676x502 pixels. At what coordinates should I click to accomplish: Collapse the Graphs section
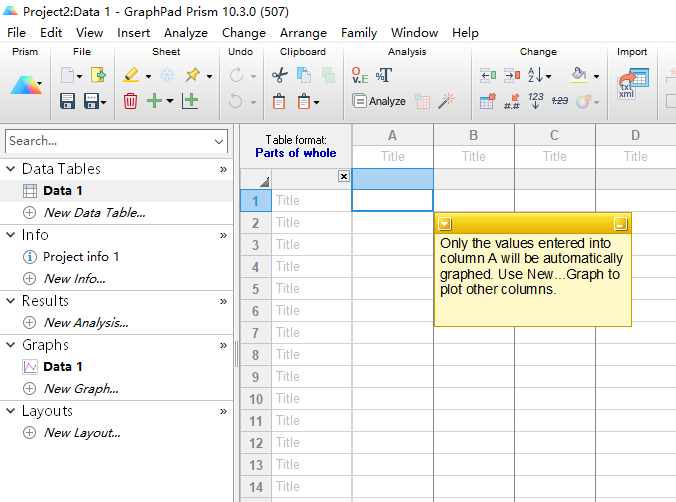tap(11, 345)
